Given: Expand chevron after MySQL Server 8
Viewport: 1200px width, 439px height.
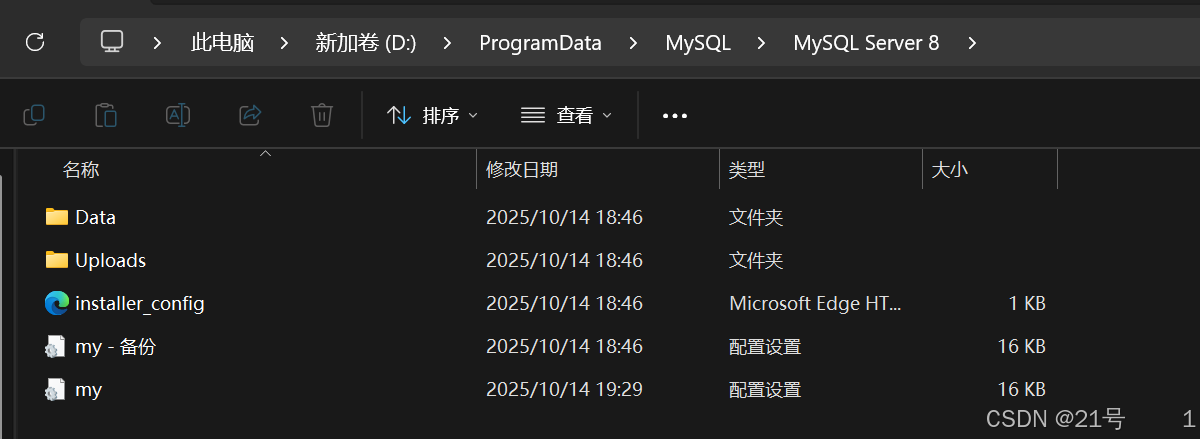Looking at the screenshot, I should tap(971, 43).
